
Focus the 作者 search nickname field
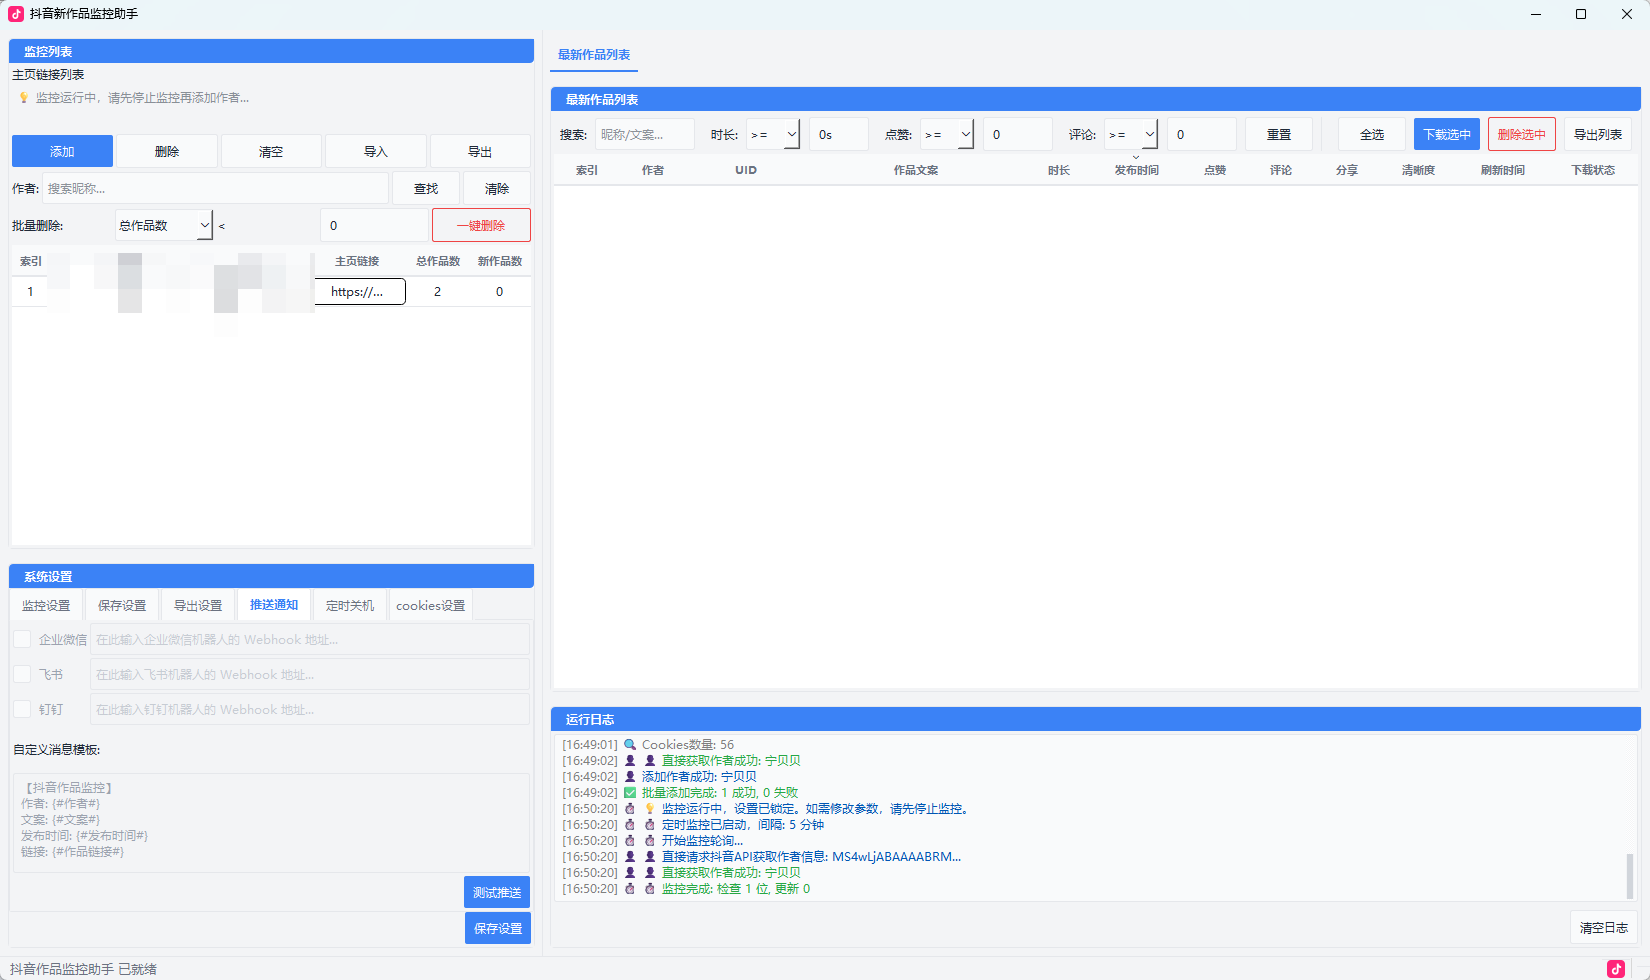(x=215, y=188)
